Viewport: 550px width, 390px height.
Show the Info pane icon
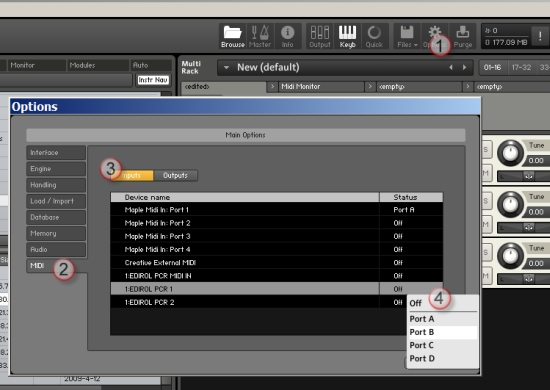click(x=287, y=36)
